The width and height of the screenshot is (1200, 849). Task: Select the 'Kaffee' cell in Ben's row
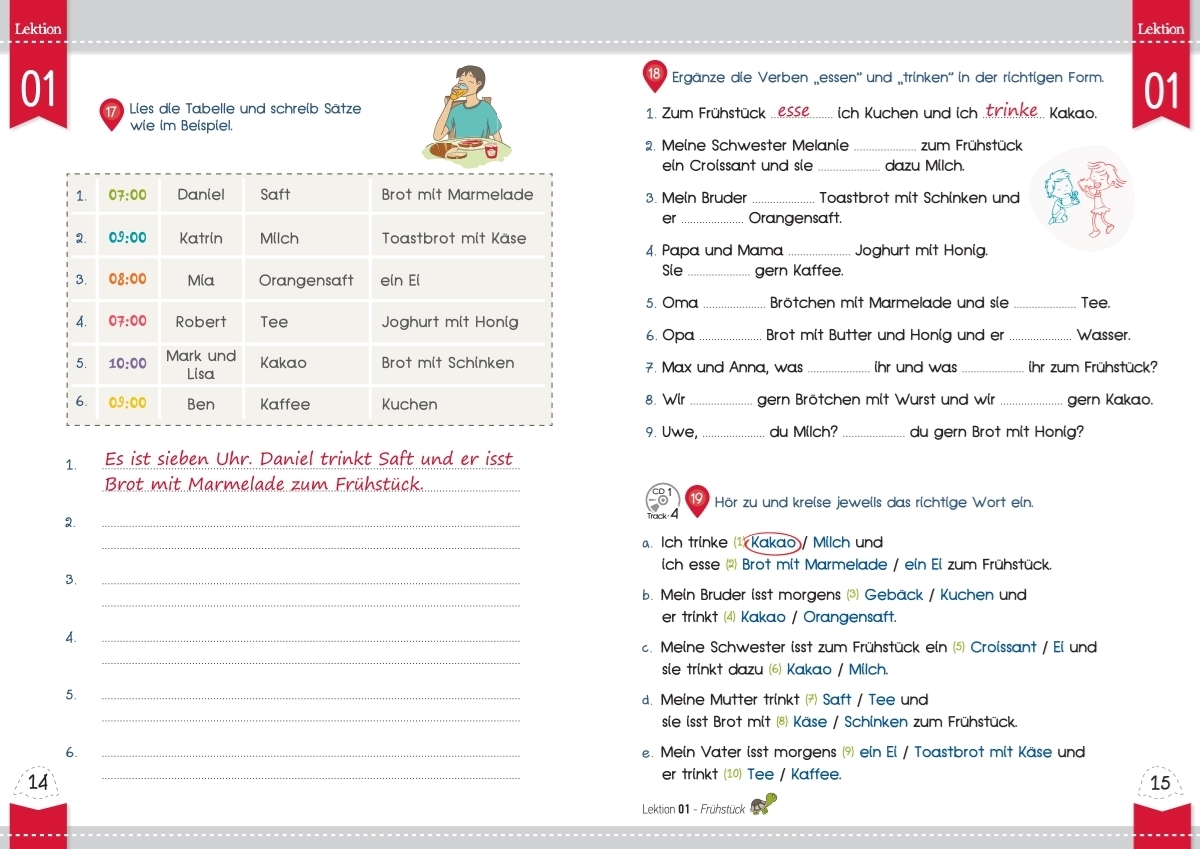pyautogui.click(x=285, y=404)
